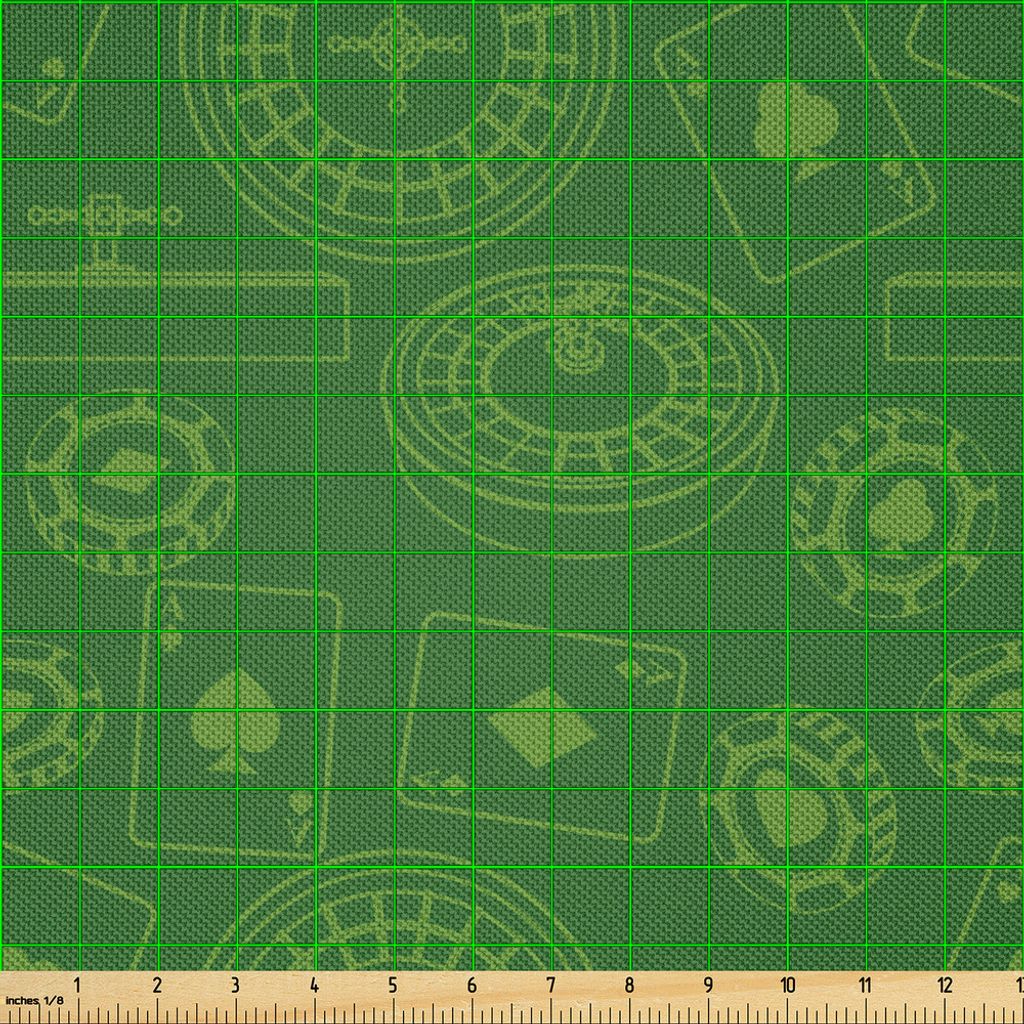Click the number 3 on the ruler
1024x1024 pixels.
[235, 985]
